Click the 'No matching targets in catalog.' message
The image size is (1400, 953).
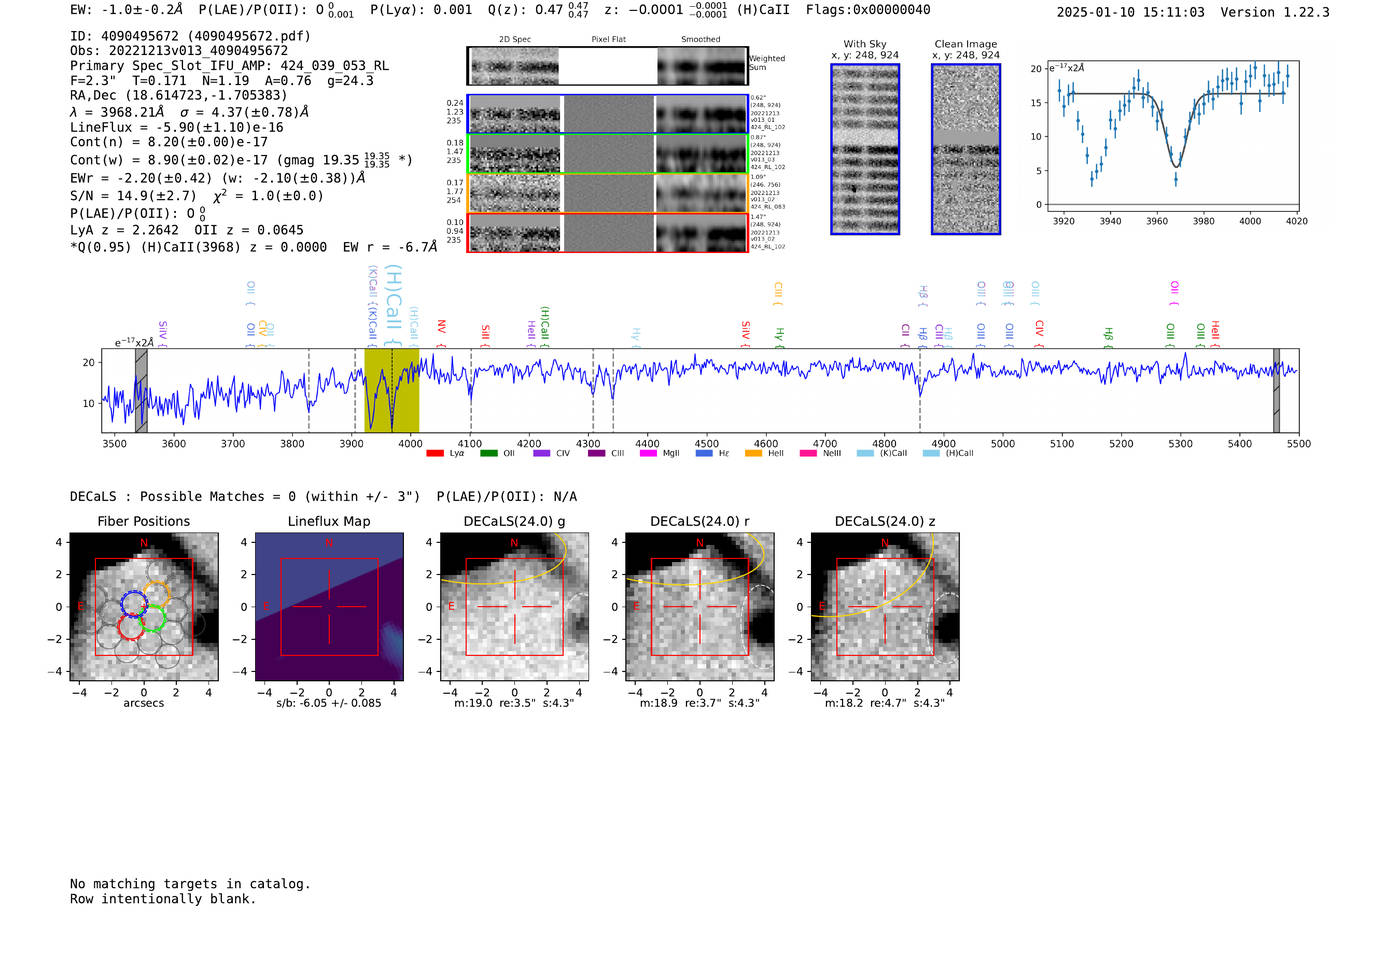point(190,884)
